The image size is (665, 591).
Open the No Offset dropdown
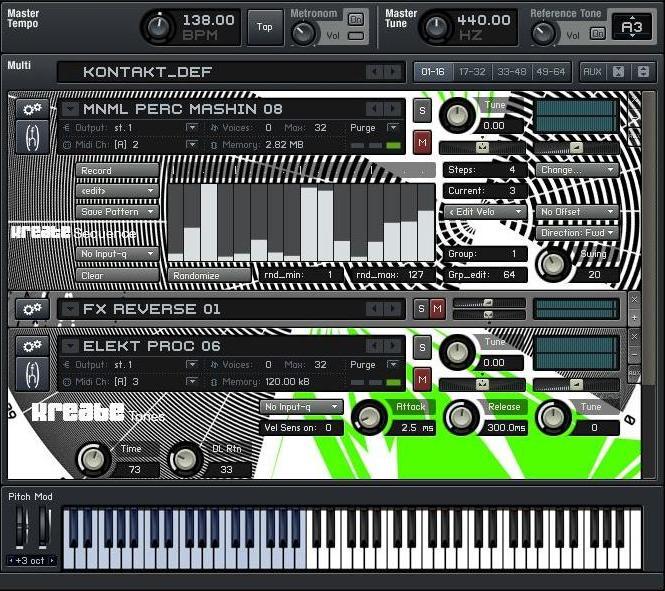[577, 212]
